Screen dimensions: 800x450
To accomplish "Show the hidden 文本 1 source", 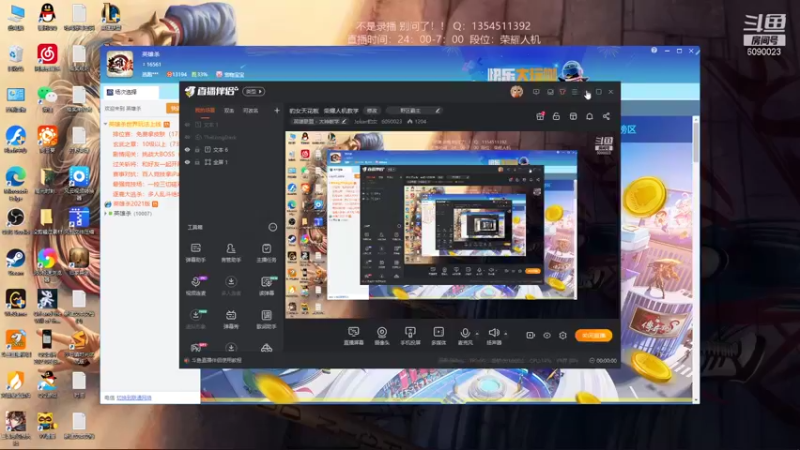I will [x=187, y=124].
